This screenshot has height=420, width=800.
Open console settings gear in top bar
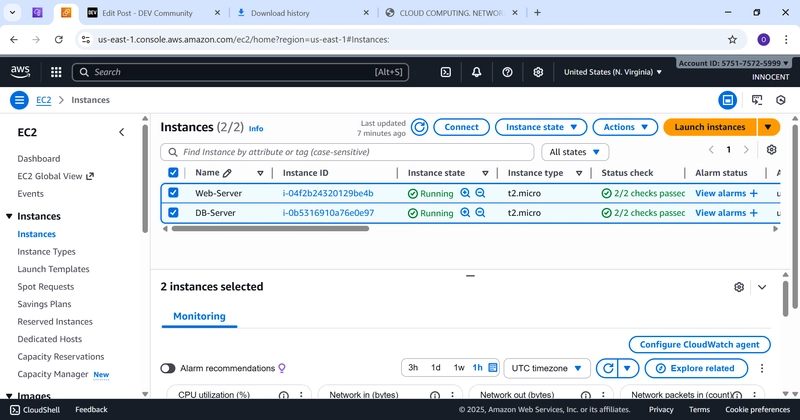[538, 72]
